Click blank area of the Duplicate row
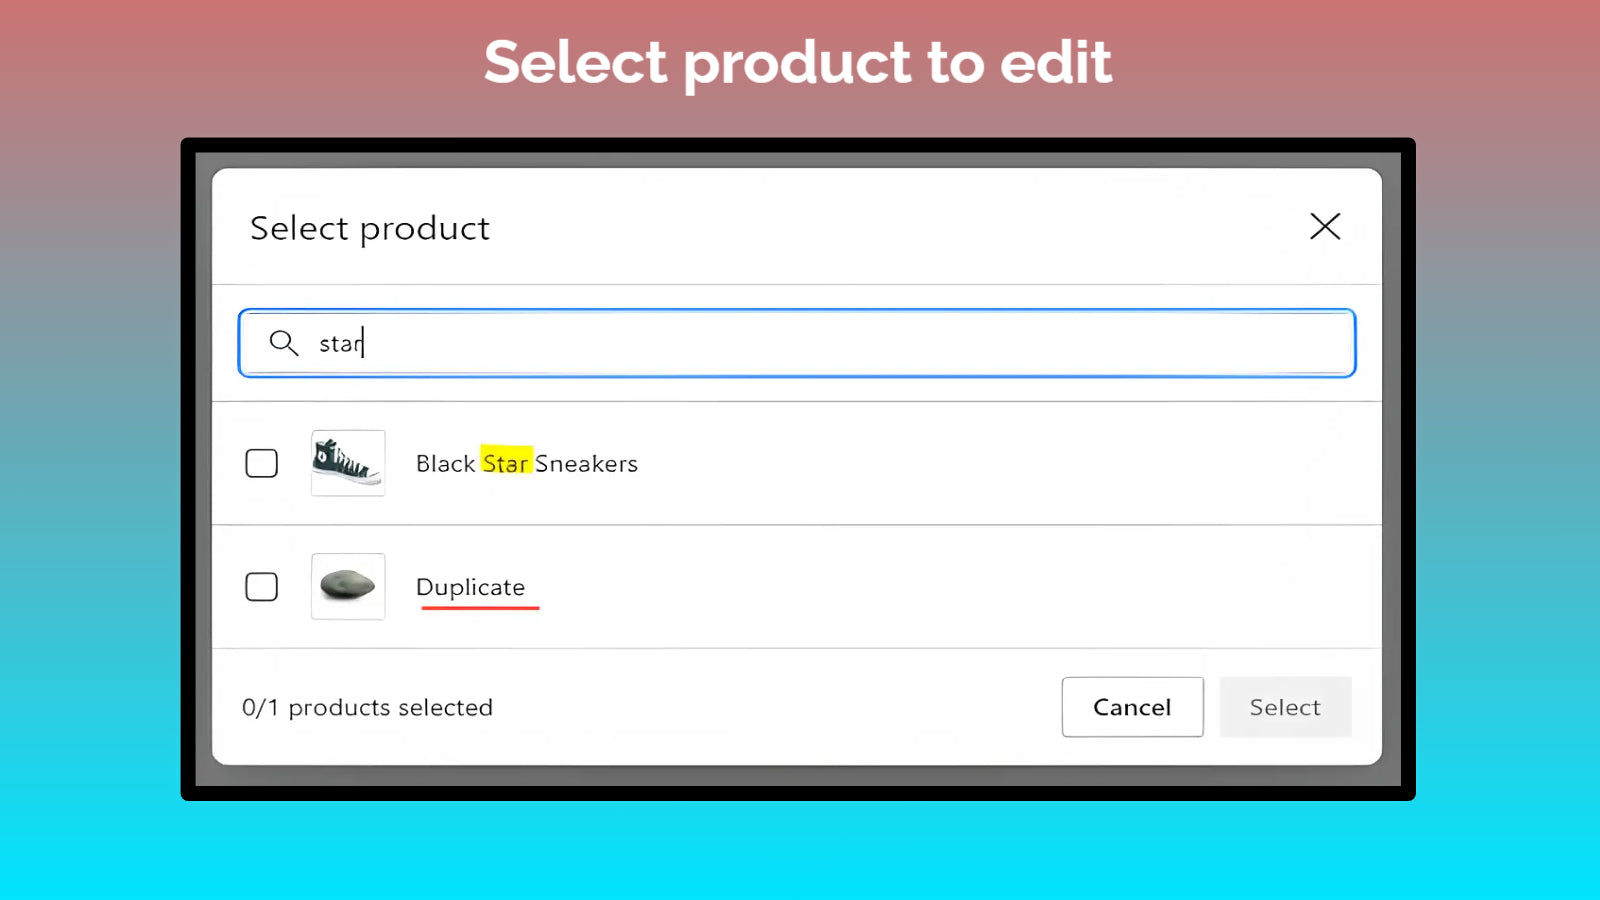The width and height of the screenshot is (1600, 900). coord(1000,587)
